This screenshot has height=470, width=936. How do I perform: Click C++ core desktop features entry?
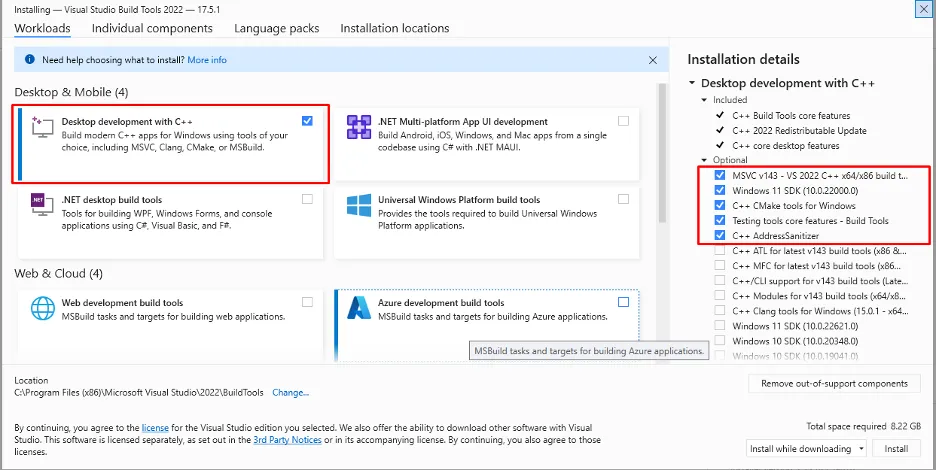786,146
